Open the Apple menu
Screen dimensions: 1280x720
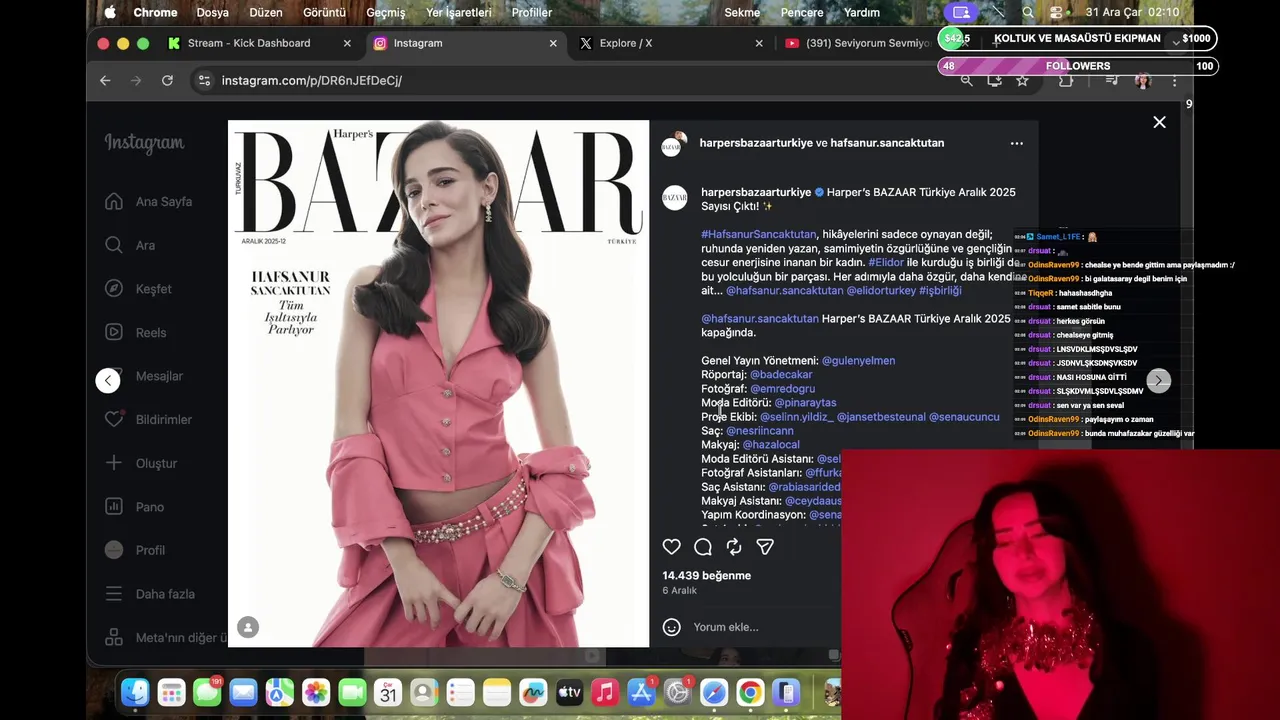click(x=111, y=12)
